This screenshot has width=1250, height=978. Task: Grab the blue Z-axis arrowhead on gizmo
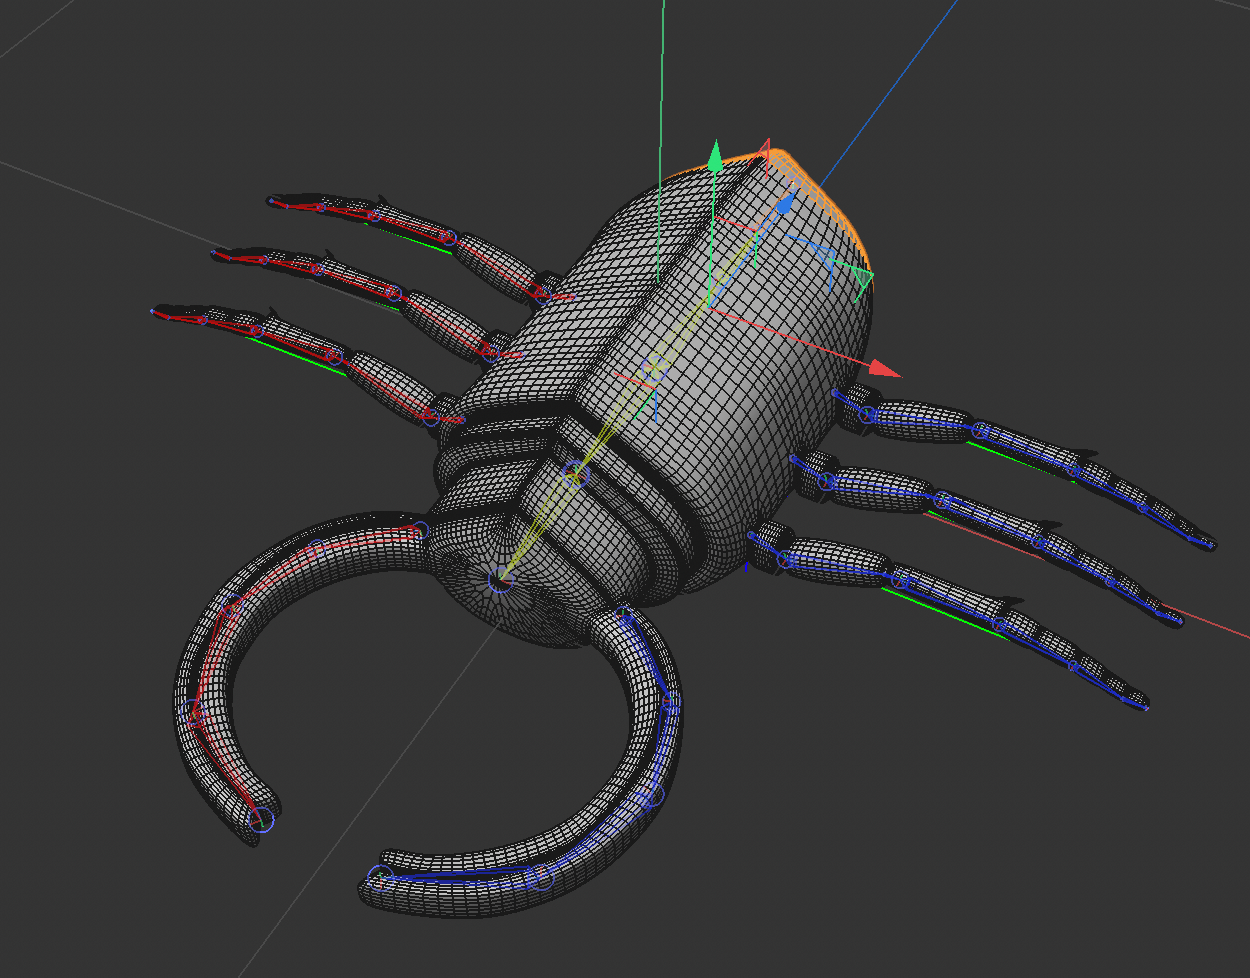tap(786, 204)
